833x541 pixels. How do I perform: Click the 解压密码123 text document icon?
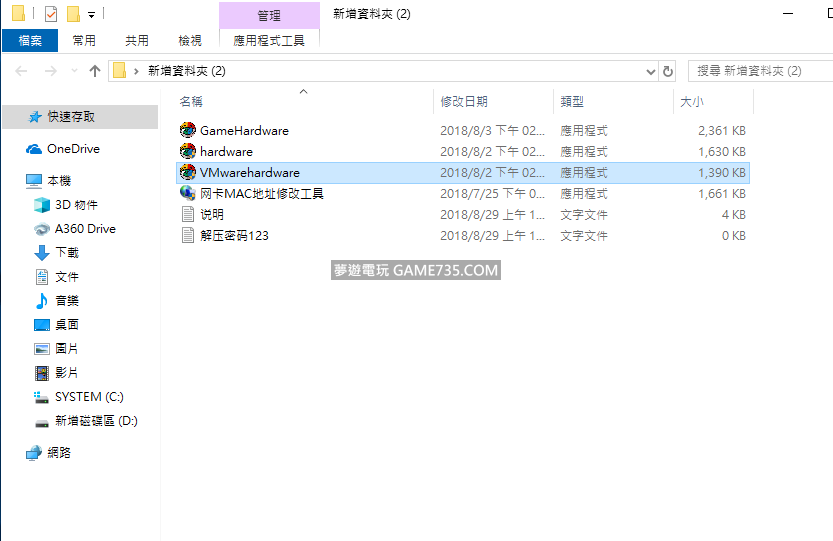tap(188, 235)
